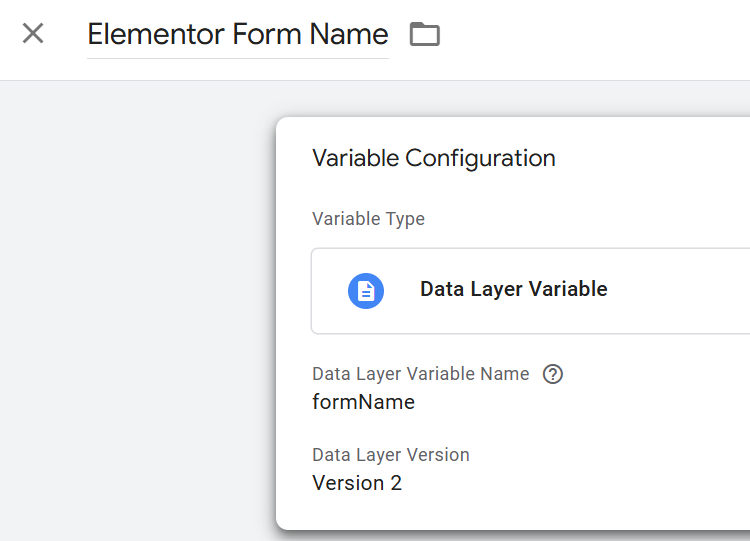Click the Data Layer Version label

pos(391,455)
